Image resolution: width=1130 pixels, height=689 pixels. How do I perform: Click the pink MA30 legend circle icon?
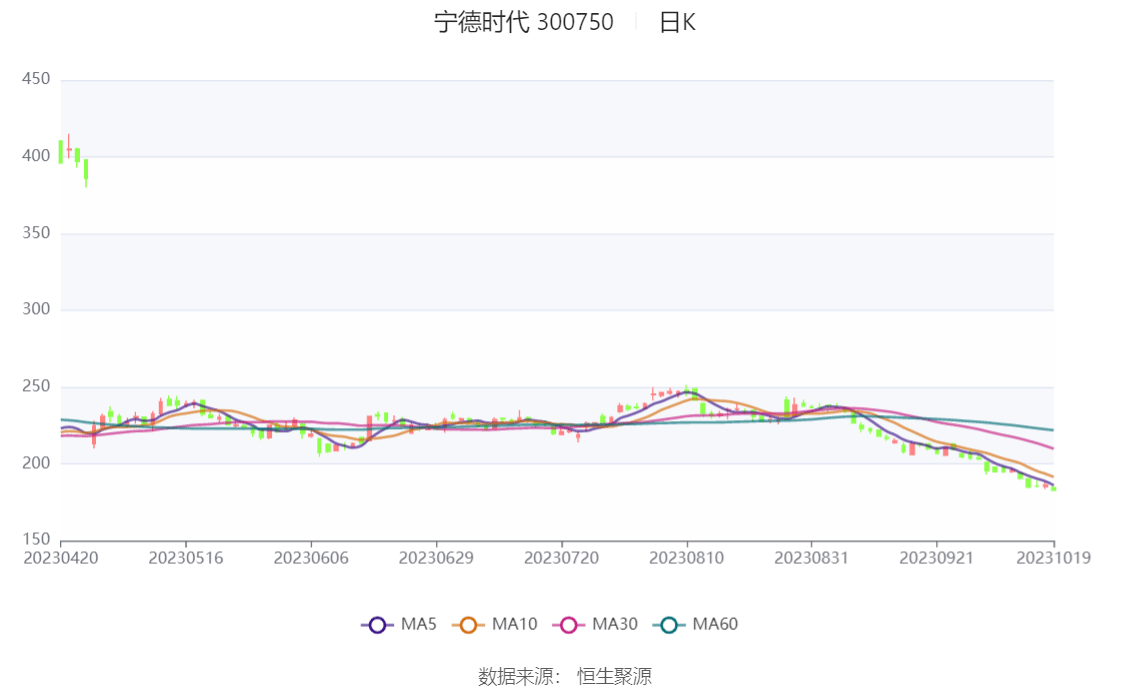point(568,625)
